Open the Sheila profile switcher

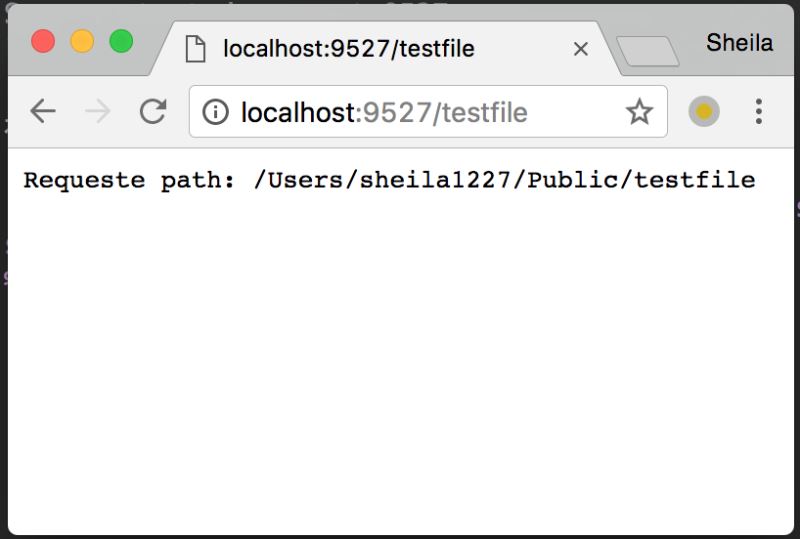point(739,43)
